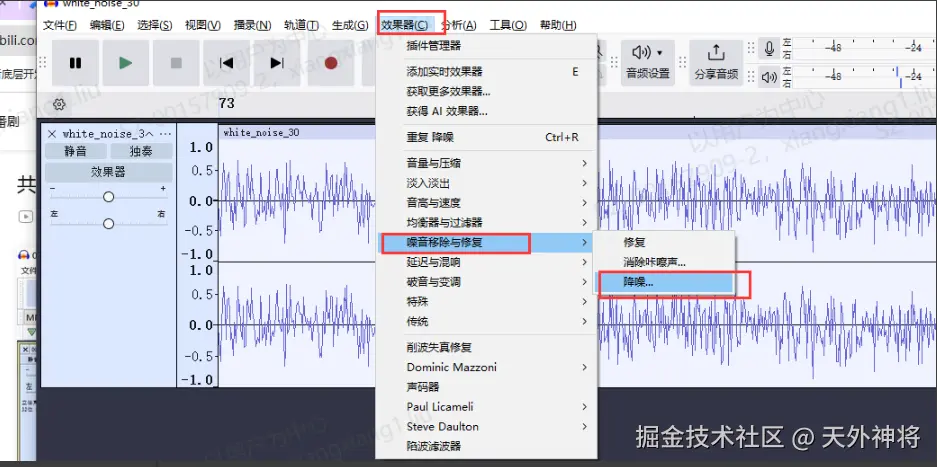Choose 削波失真修复 clip fix entry
This screenshot has height=467, width=937.
pos(486,347)
